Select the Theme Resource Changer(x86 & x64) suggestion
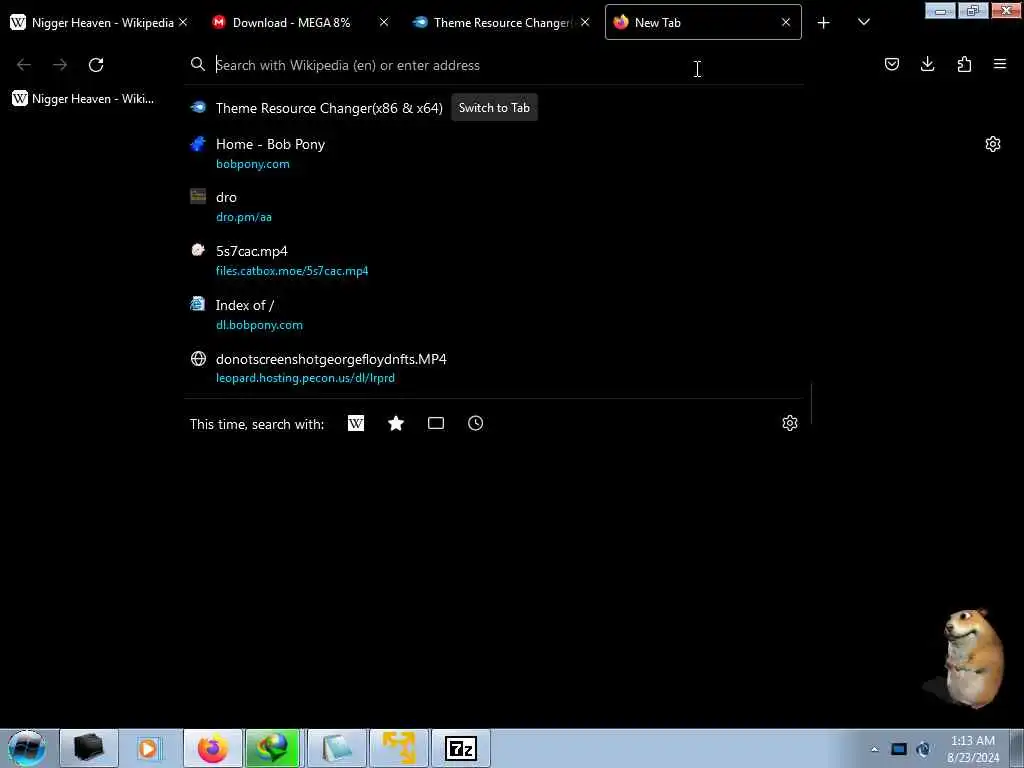 coord(329,108)
